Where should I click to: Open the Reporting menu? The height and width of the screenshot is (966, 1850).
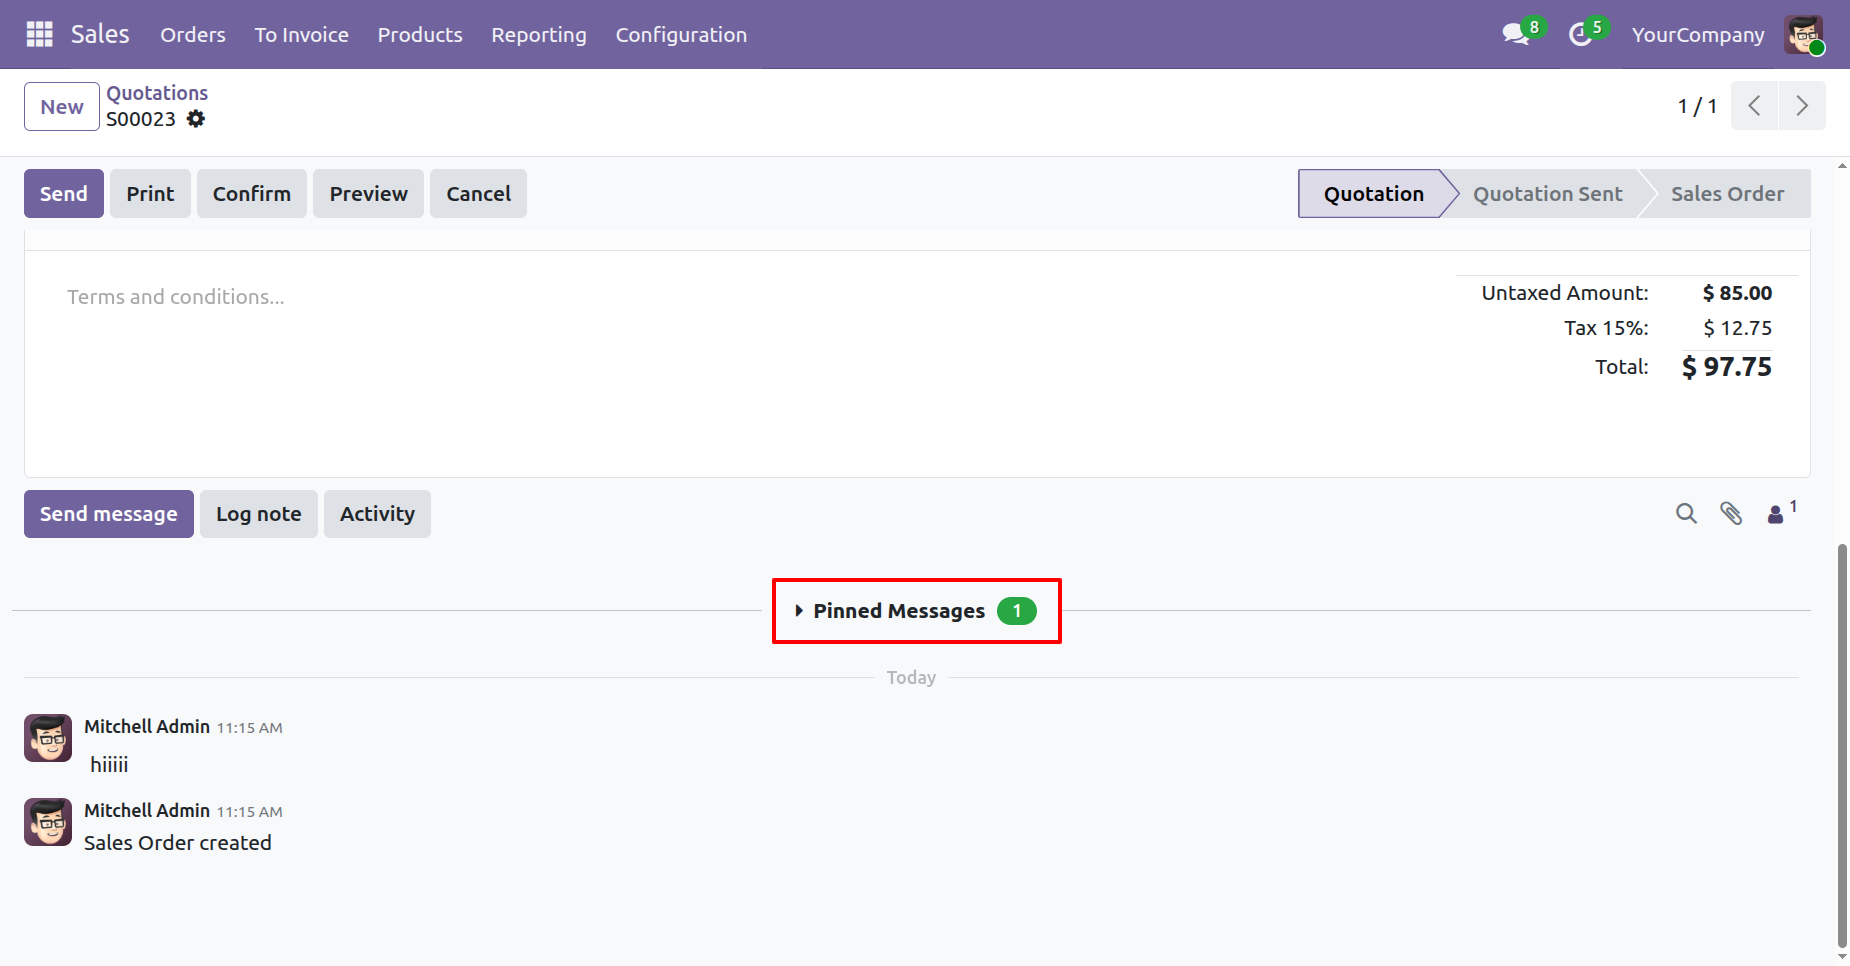point(538,35)
